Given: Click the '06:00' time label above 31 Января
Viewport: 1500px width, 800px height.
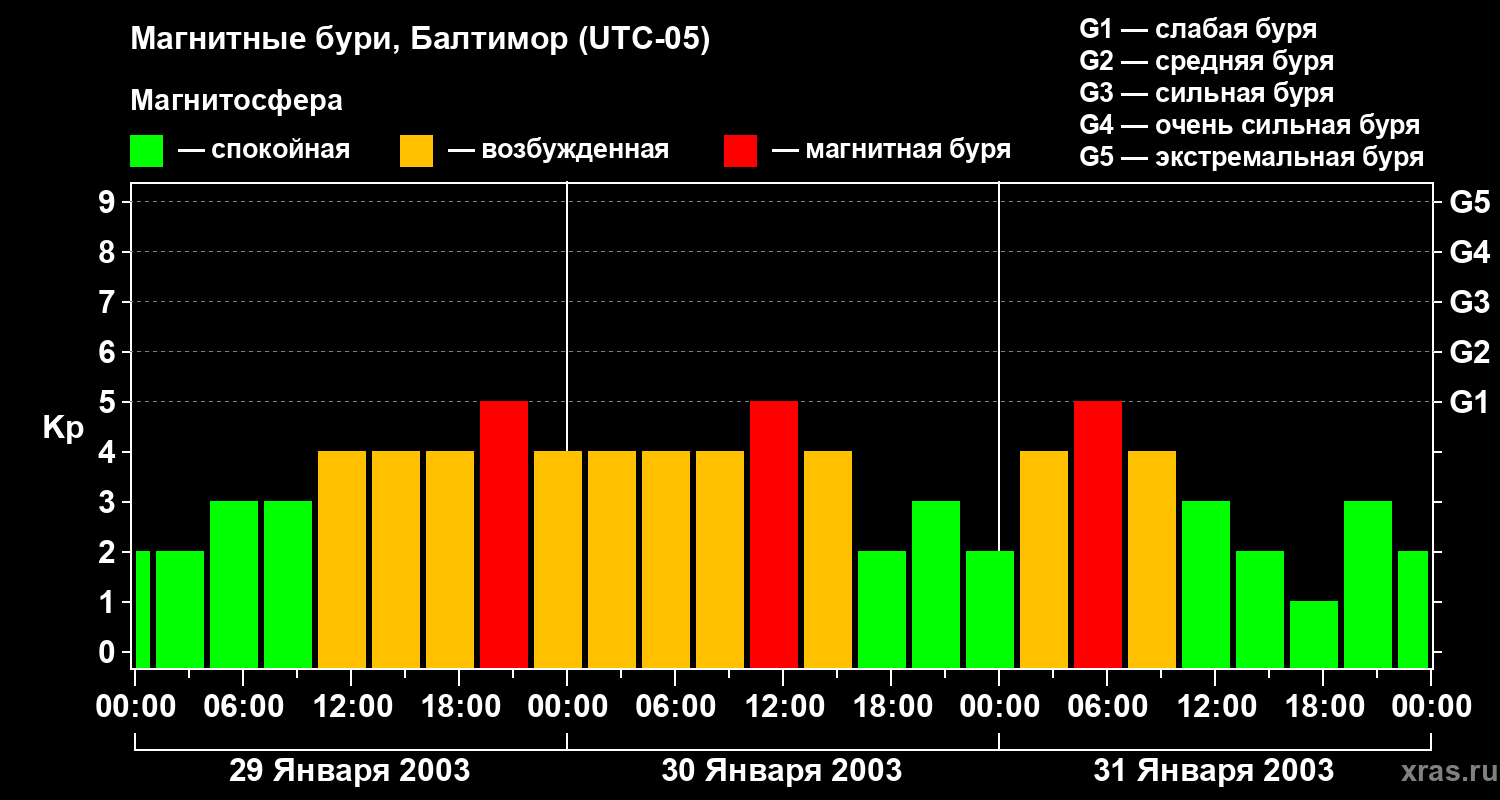Looking at the screenshot, I should [1106, 707].
